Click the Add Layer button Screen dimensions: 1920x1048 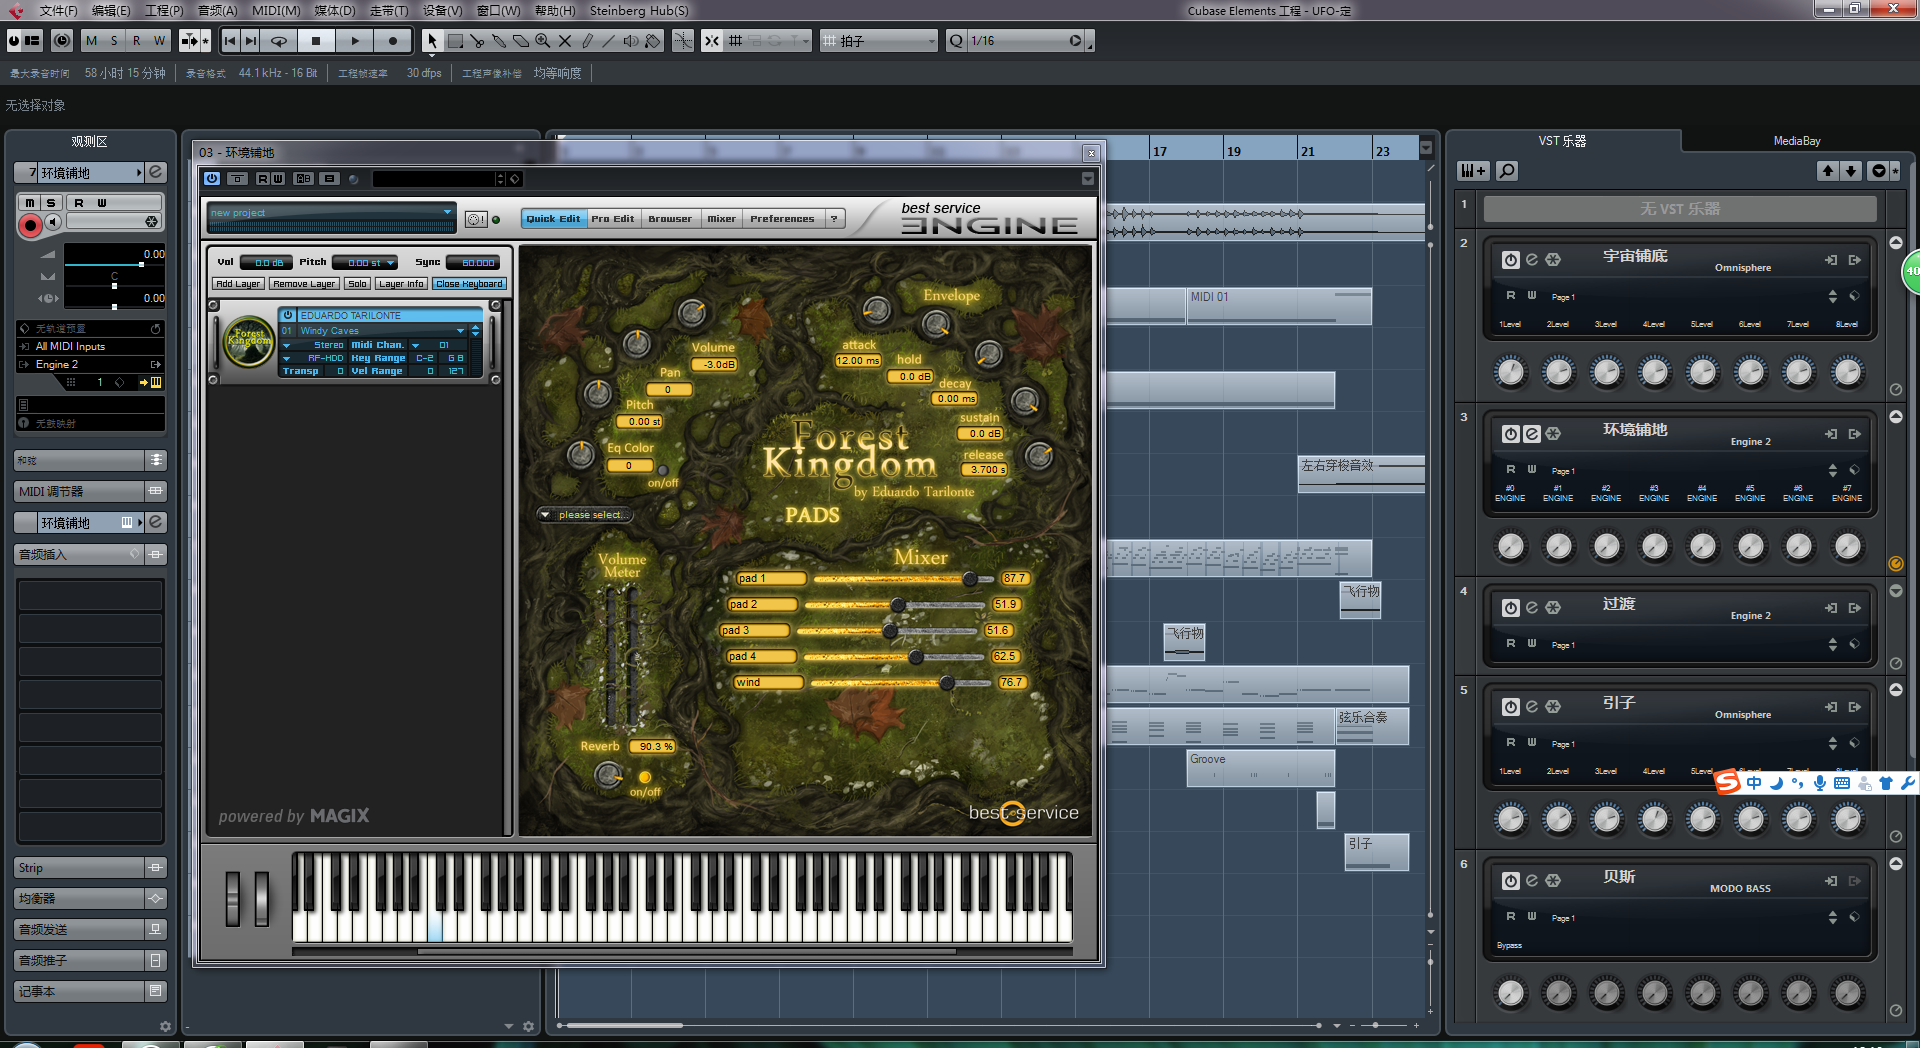[x=238, y=284]
